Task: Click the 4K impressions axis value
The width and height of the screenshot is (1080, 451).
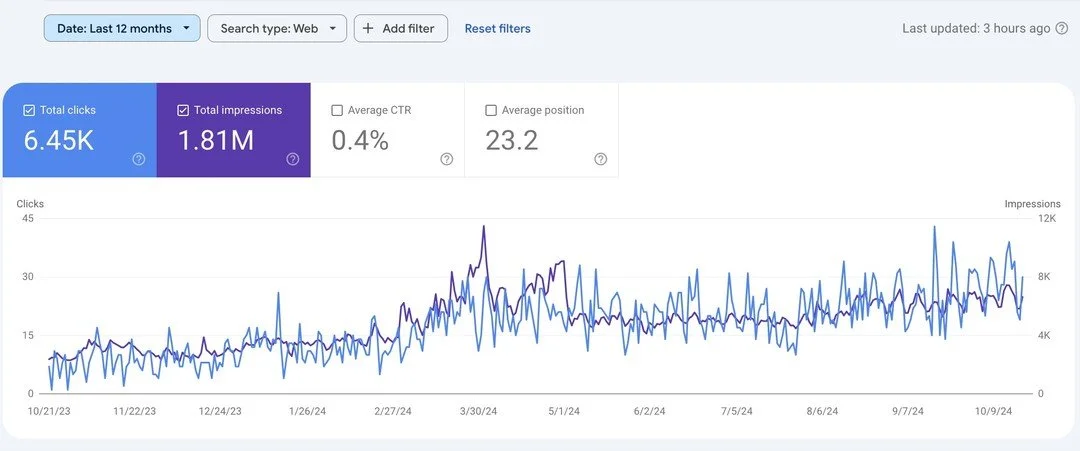Action: [1044, 335]
